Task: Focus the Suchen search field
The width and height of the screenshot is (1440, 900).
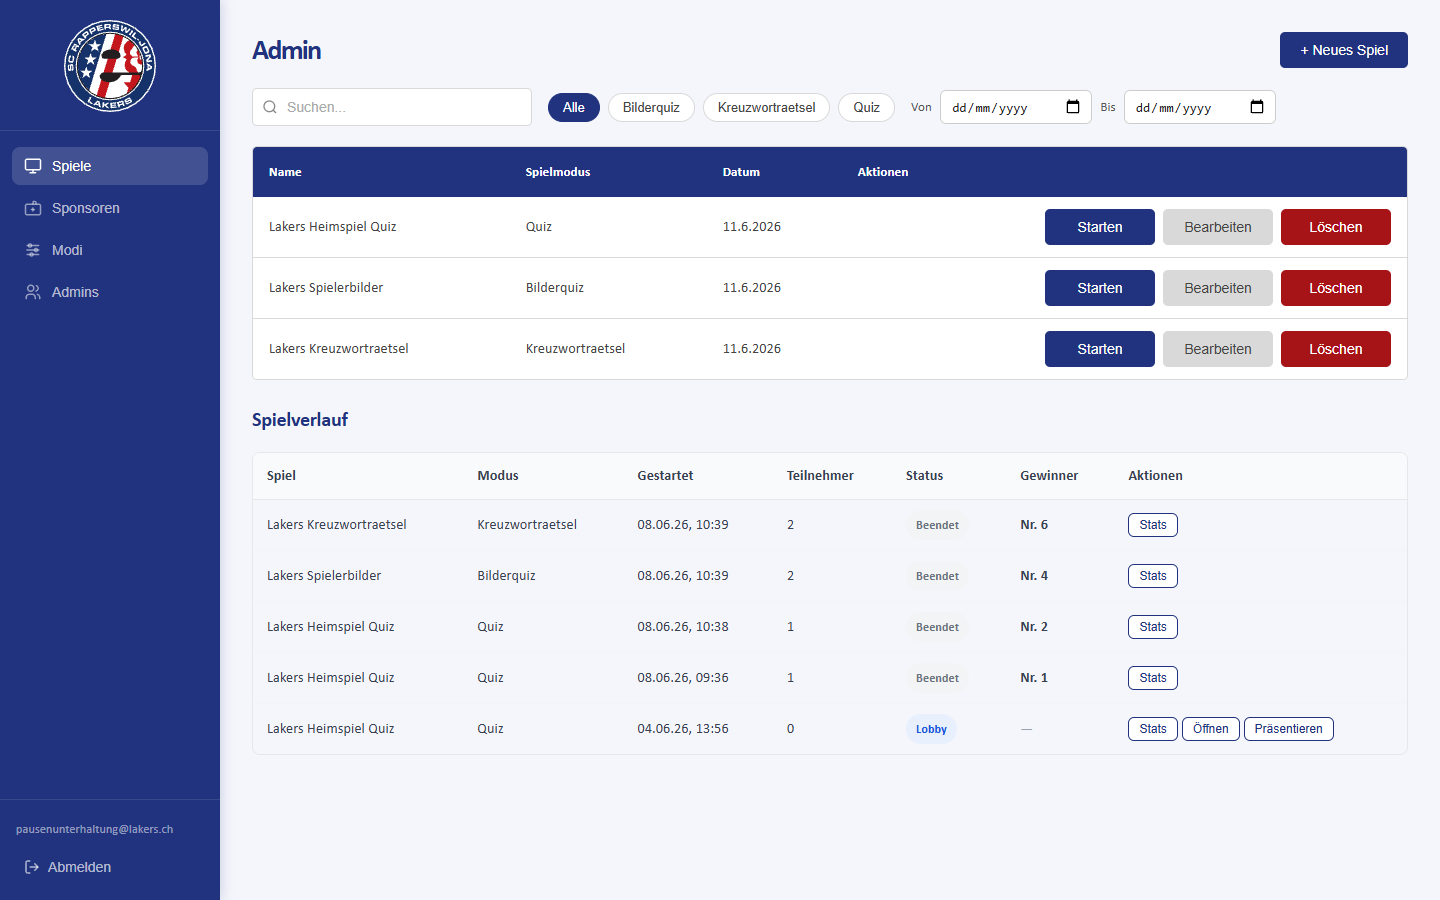Action: coord(392,107)
